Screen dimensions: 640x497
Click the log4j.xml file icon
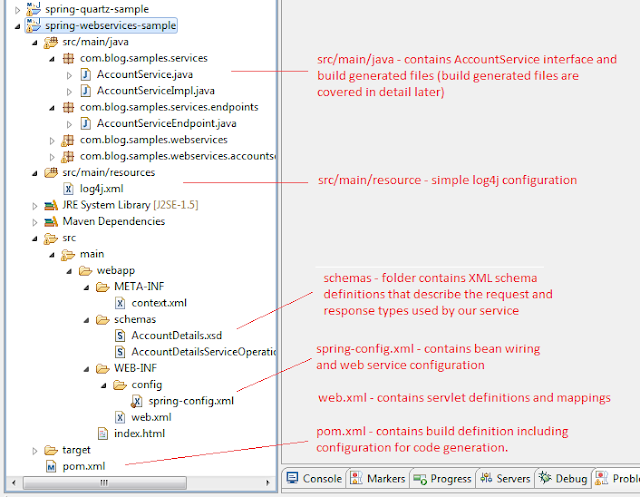(68, 189)
